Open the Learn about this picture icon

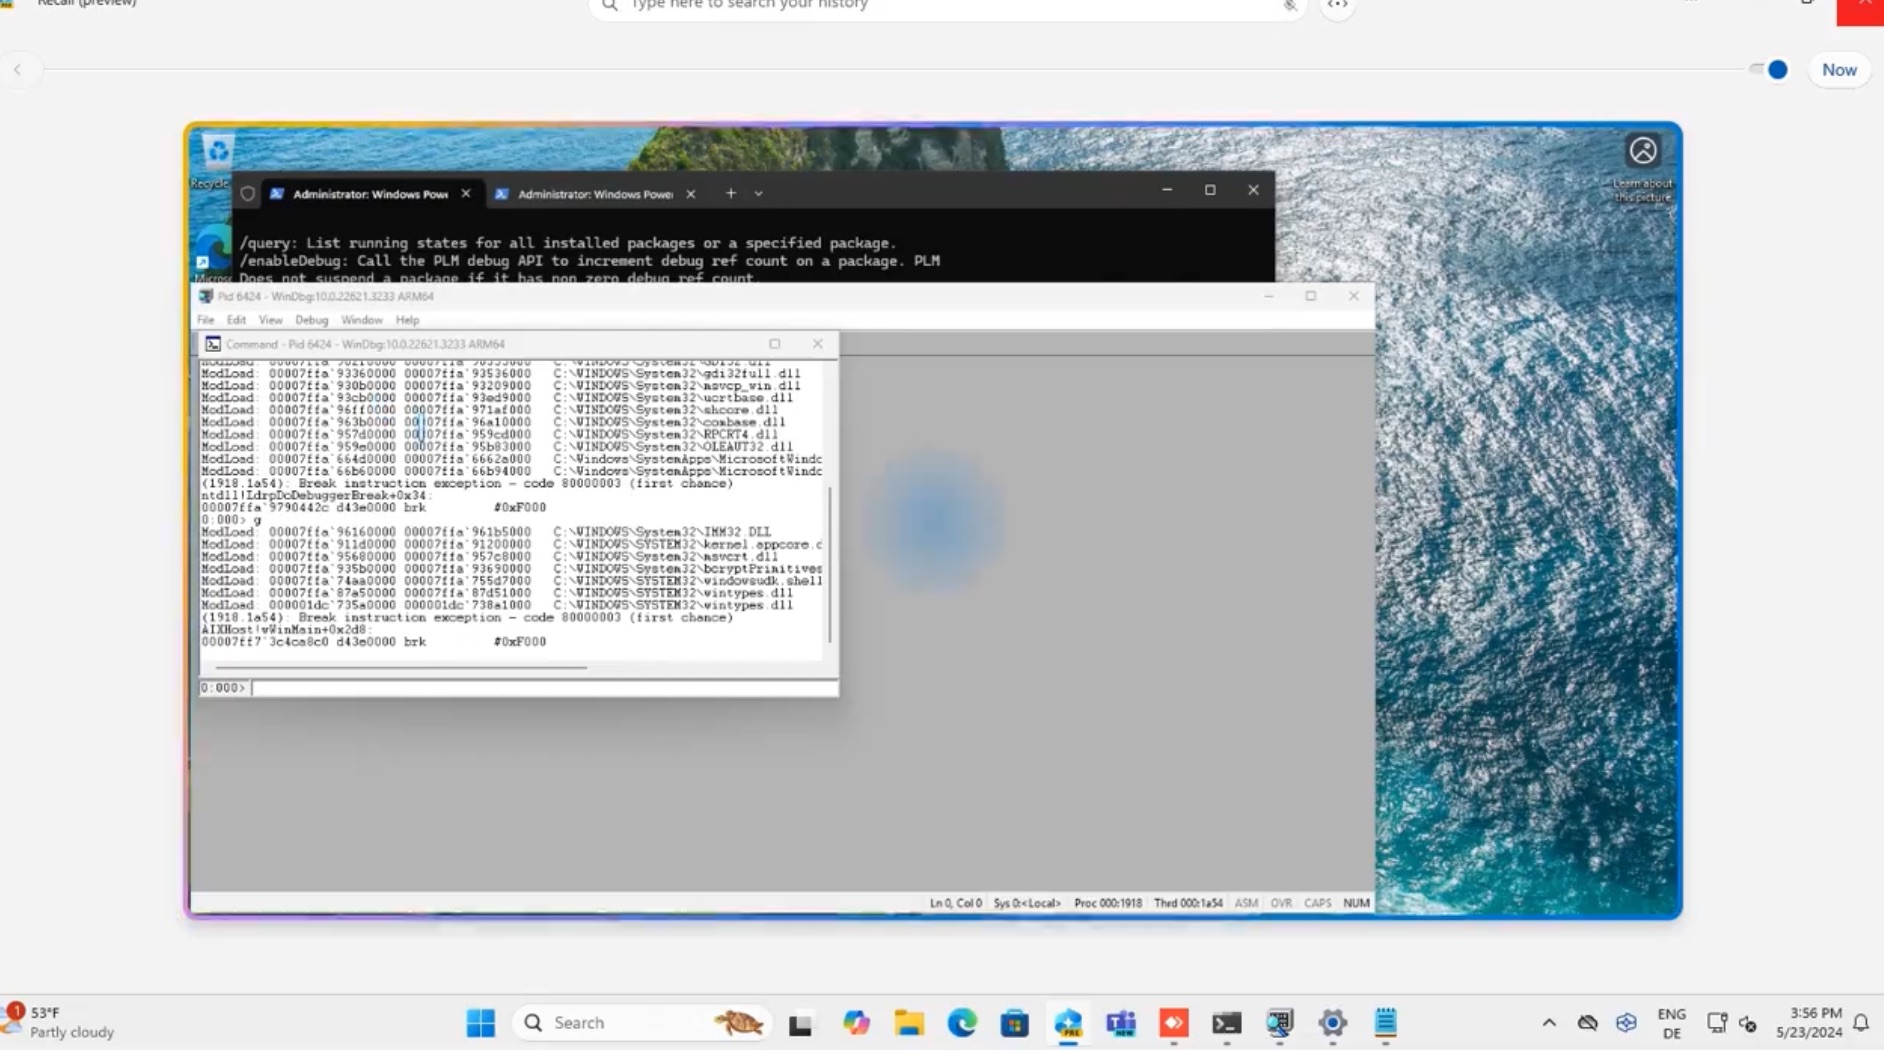coord(1643,151)
